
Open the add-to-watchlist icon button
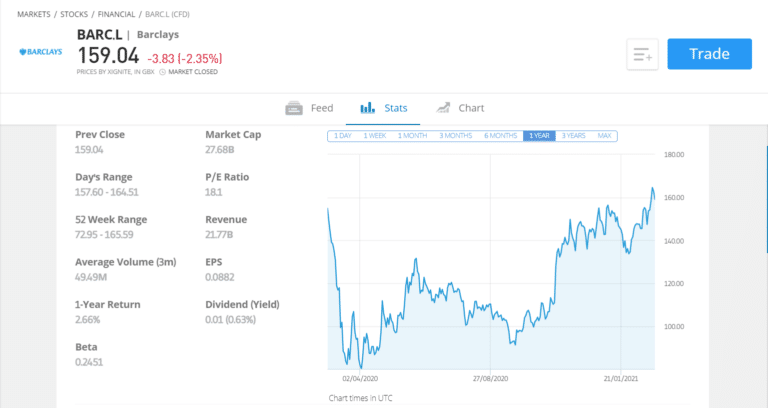pyautogui.click(x=642, y=54)
